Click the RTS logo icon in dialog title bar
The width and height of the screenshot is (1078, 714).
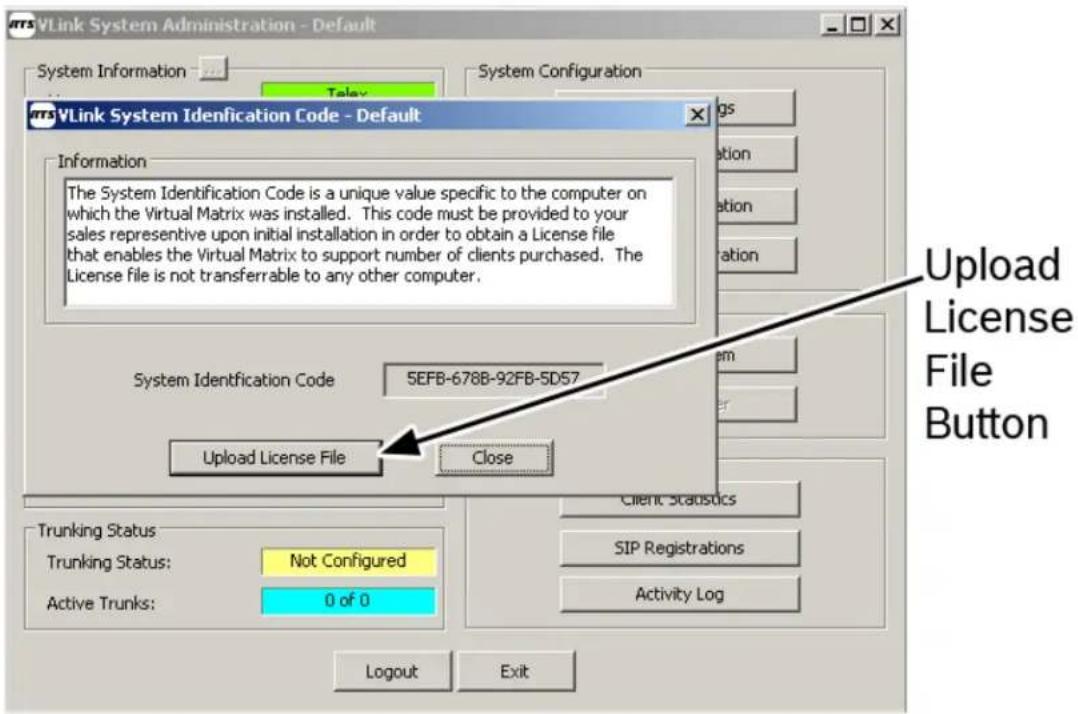click(42, 115)
